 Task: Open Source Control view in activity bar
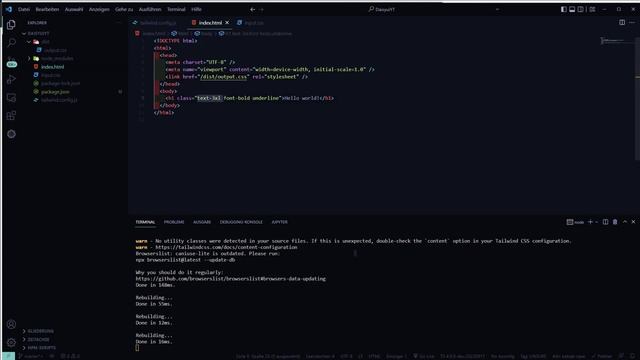[11, 62]
